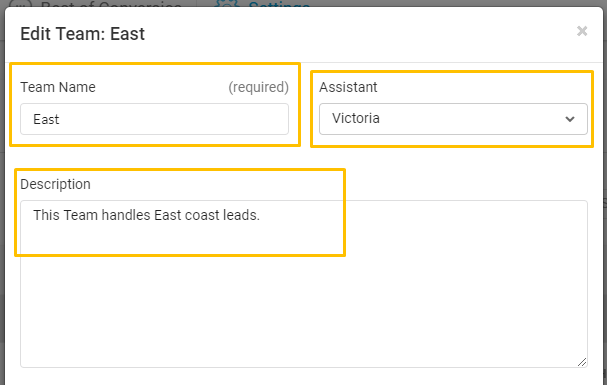Open the Cost of Conversion tab

pos(111,3)
